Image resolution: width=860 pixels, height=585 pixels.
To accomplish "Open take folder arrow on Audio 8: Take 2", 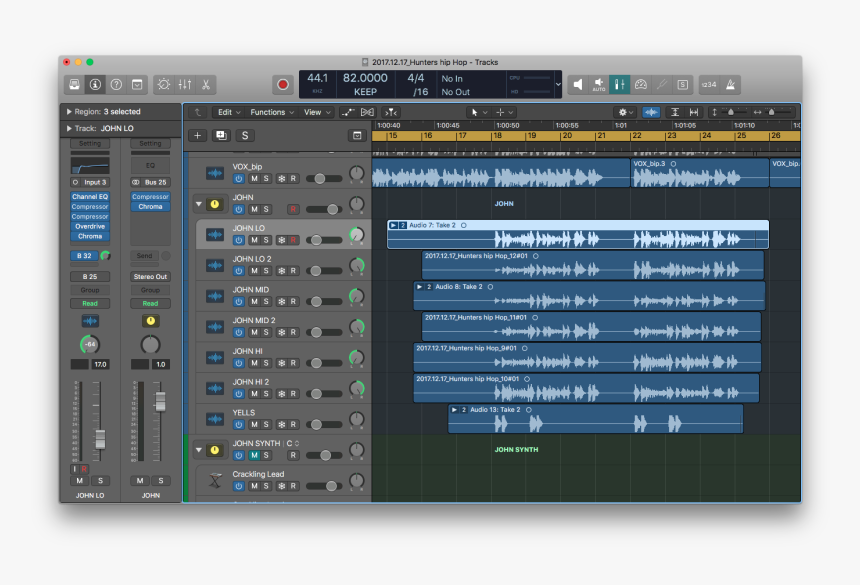I will (420, 287).
